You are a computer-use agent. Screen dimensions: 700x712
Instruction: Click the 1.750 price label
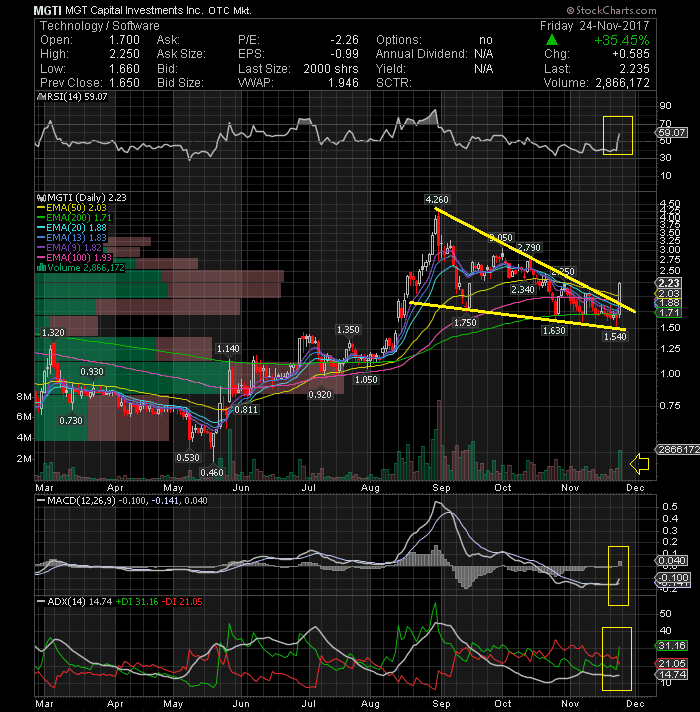coord(465,322)
